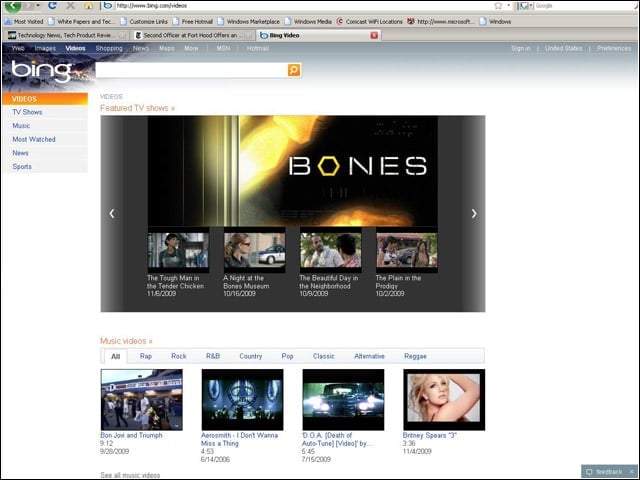Go to Bing Maps
Viewport: 640px width, 480px height.
click(167, 48)
